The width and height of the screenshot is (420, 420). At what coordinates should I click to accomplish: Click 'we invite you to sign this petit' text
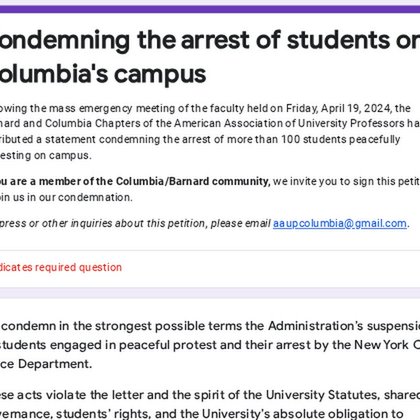point(346,181)
